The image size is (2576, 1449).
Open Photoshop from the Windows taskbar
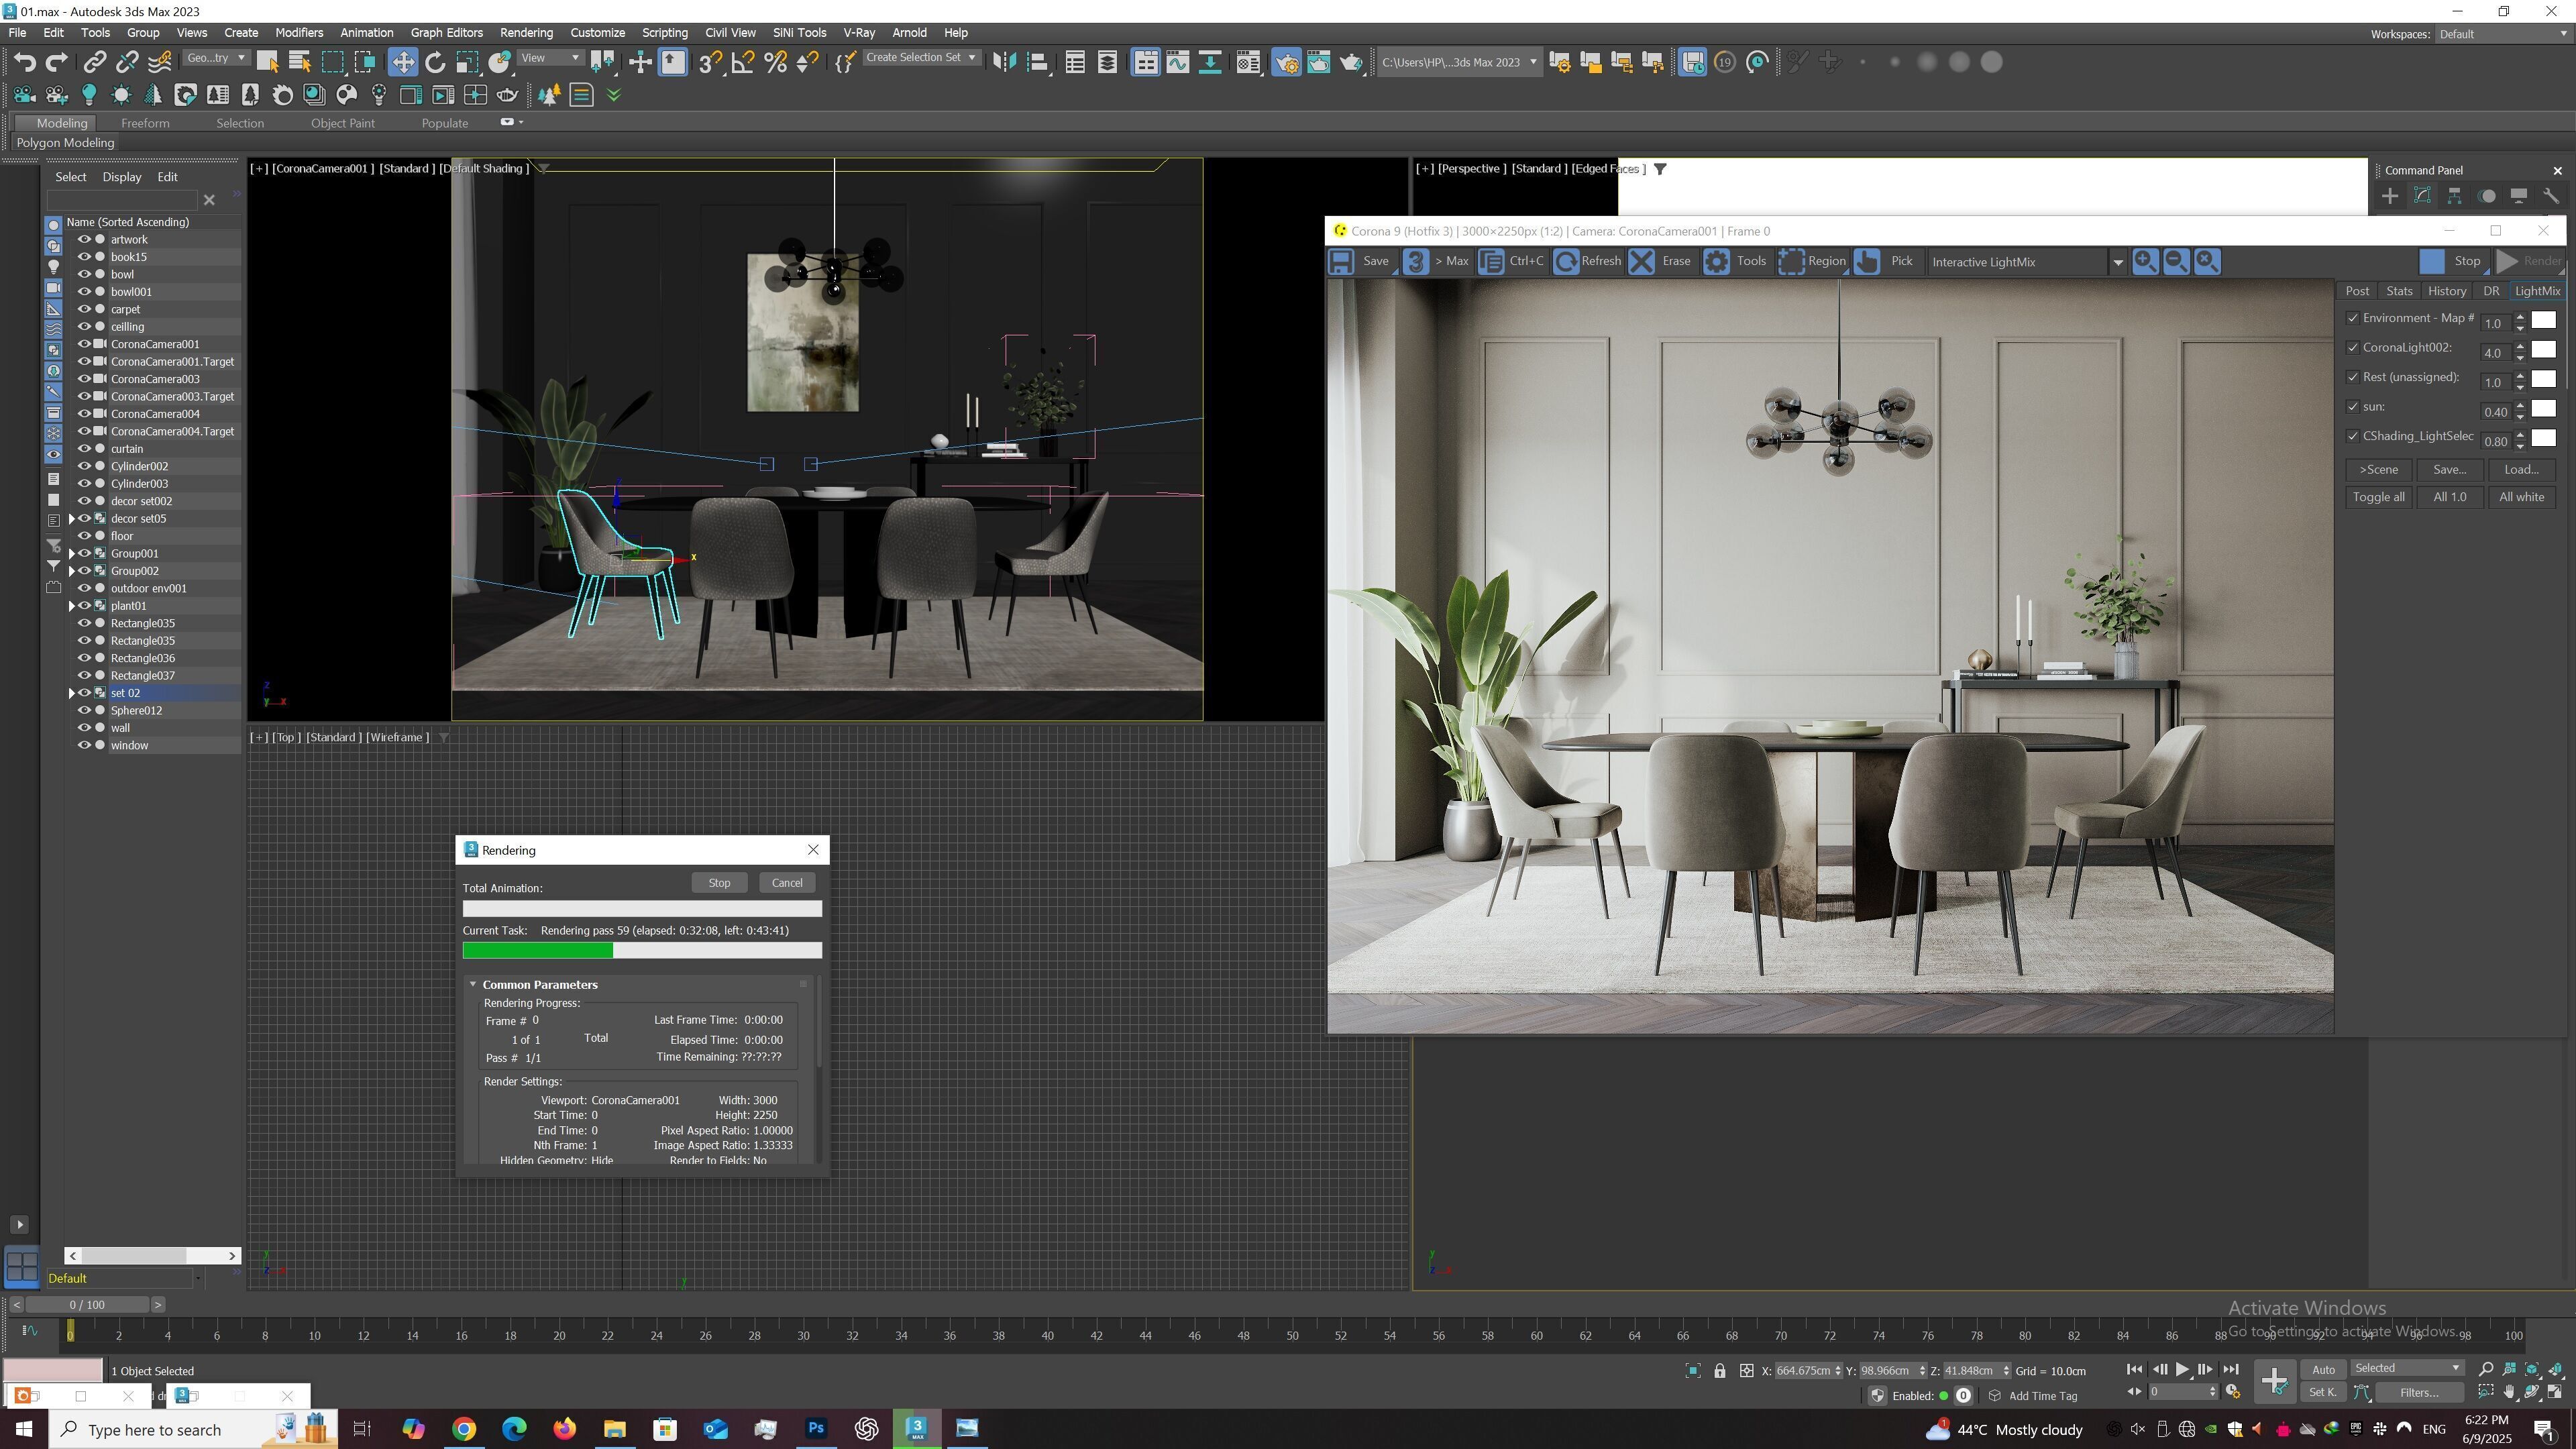tap(816, 1429)
